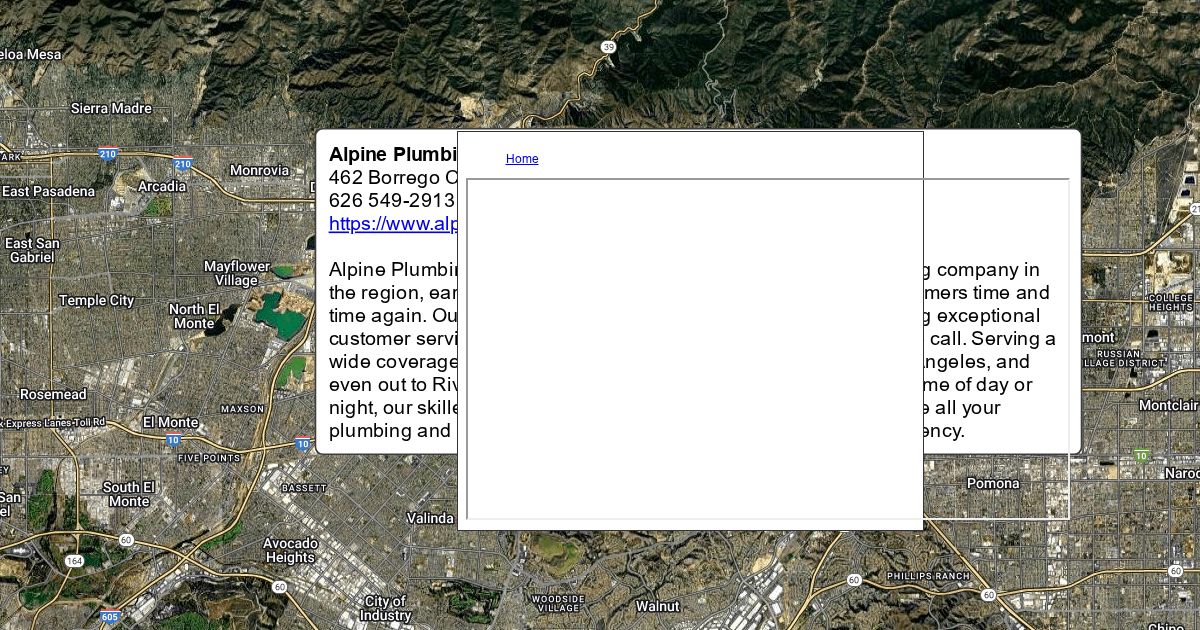This screenshot has width=1200, height=630.
Task: Click the Montclair map label
Action: pyautogui.click(x=1168, y=405)
